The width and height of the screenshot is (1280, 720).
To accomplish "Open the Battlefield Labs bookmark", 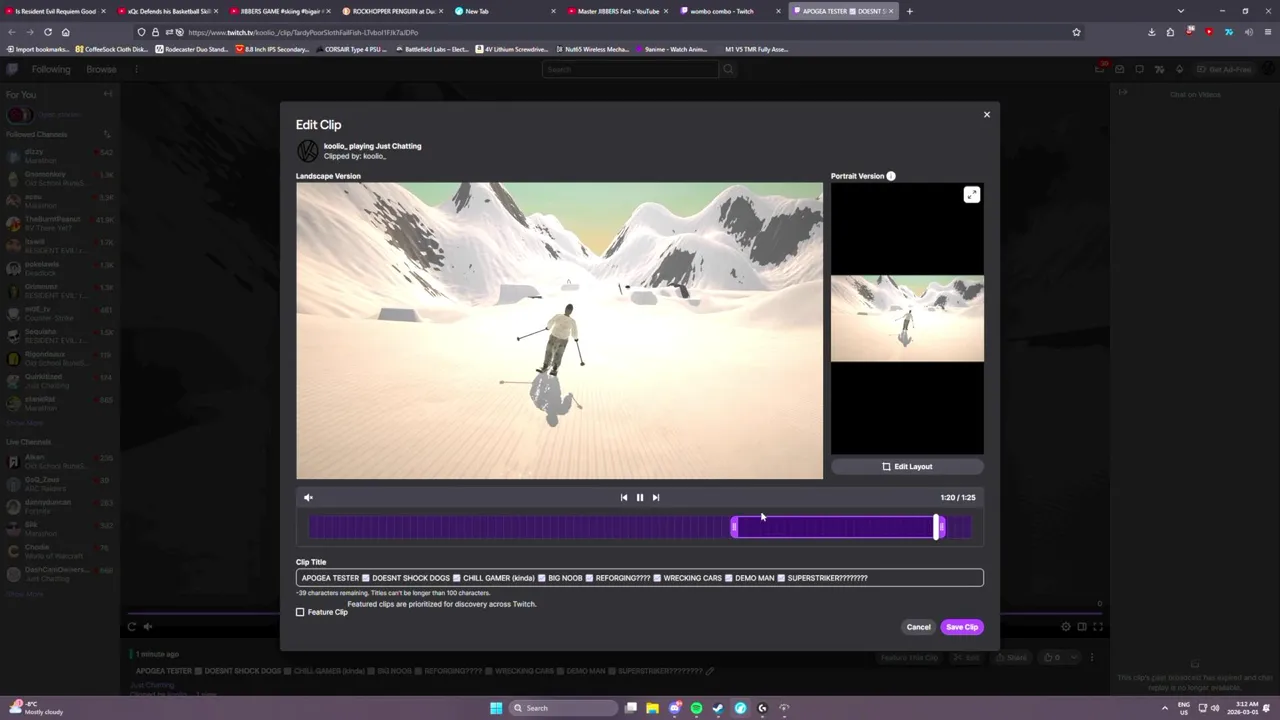I will click(x=433, y=49).
